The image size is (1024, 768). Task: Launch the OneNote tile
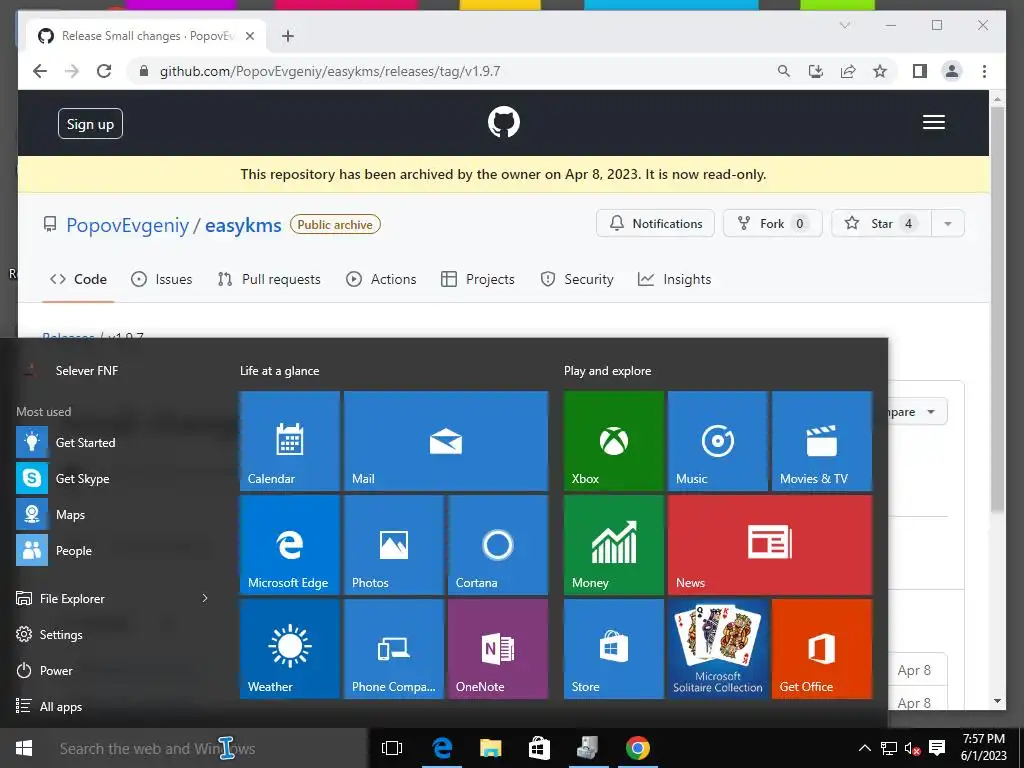tap(498, 648)
